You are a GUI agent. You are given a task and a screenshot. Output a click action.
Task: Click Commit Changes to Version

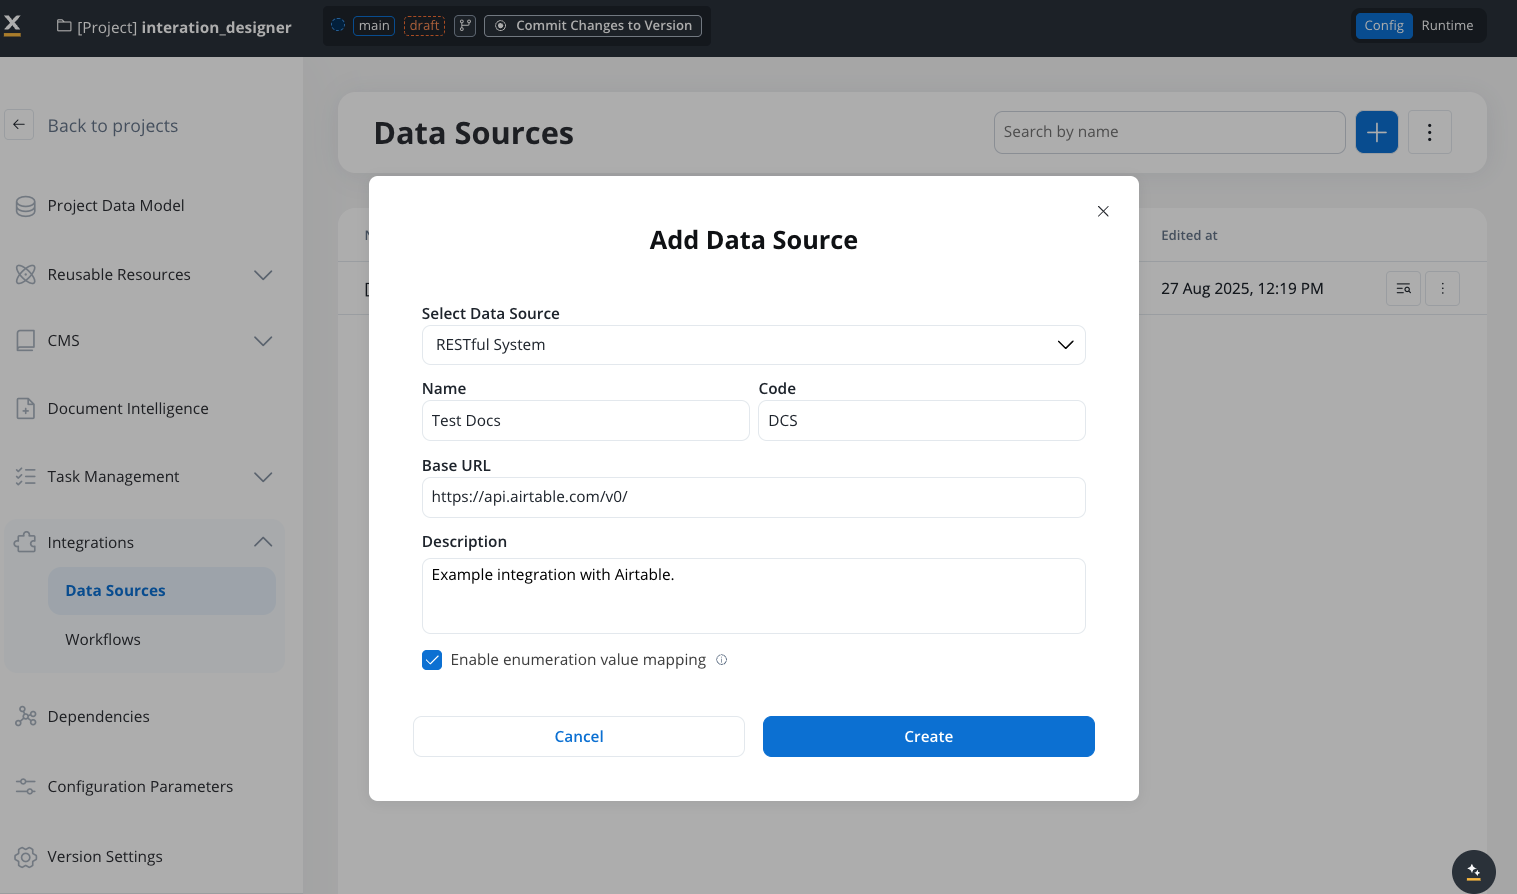(593, 26)
